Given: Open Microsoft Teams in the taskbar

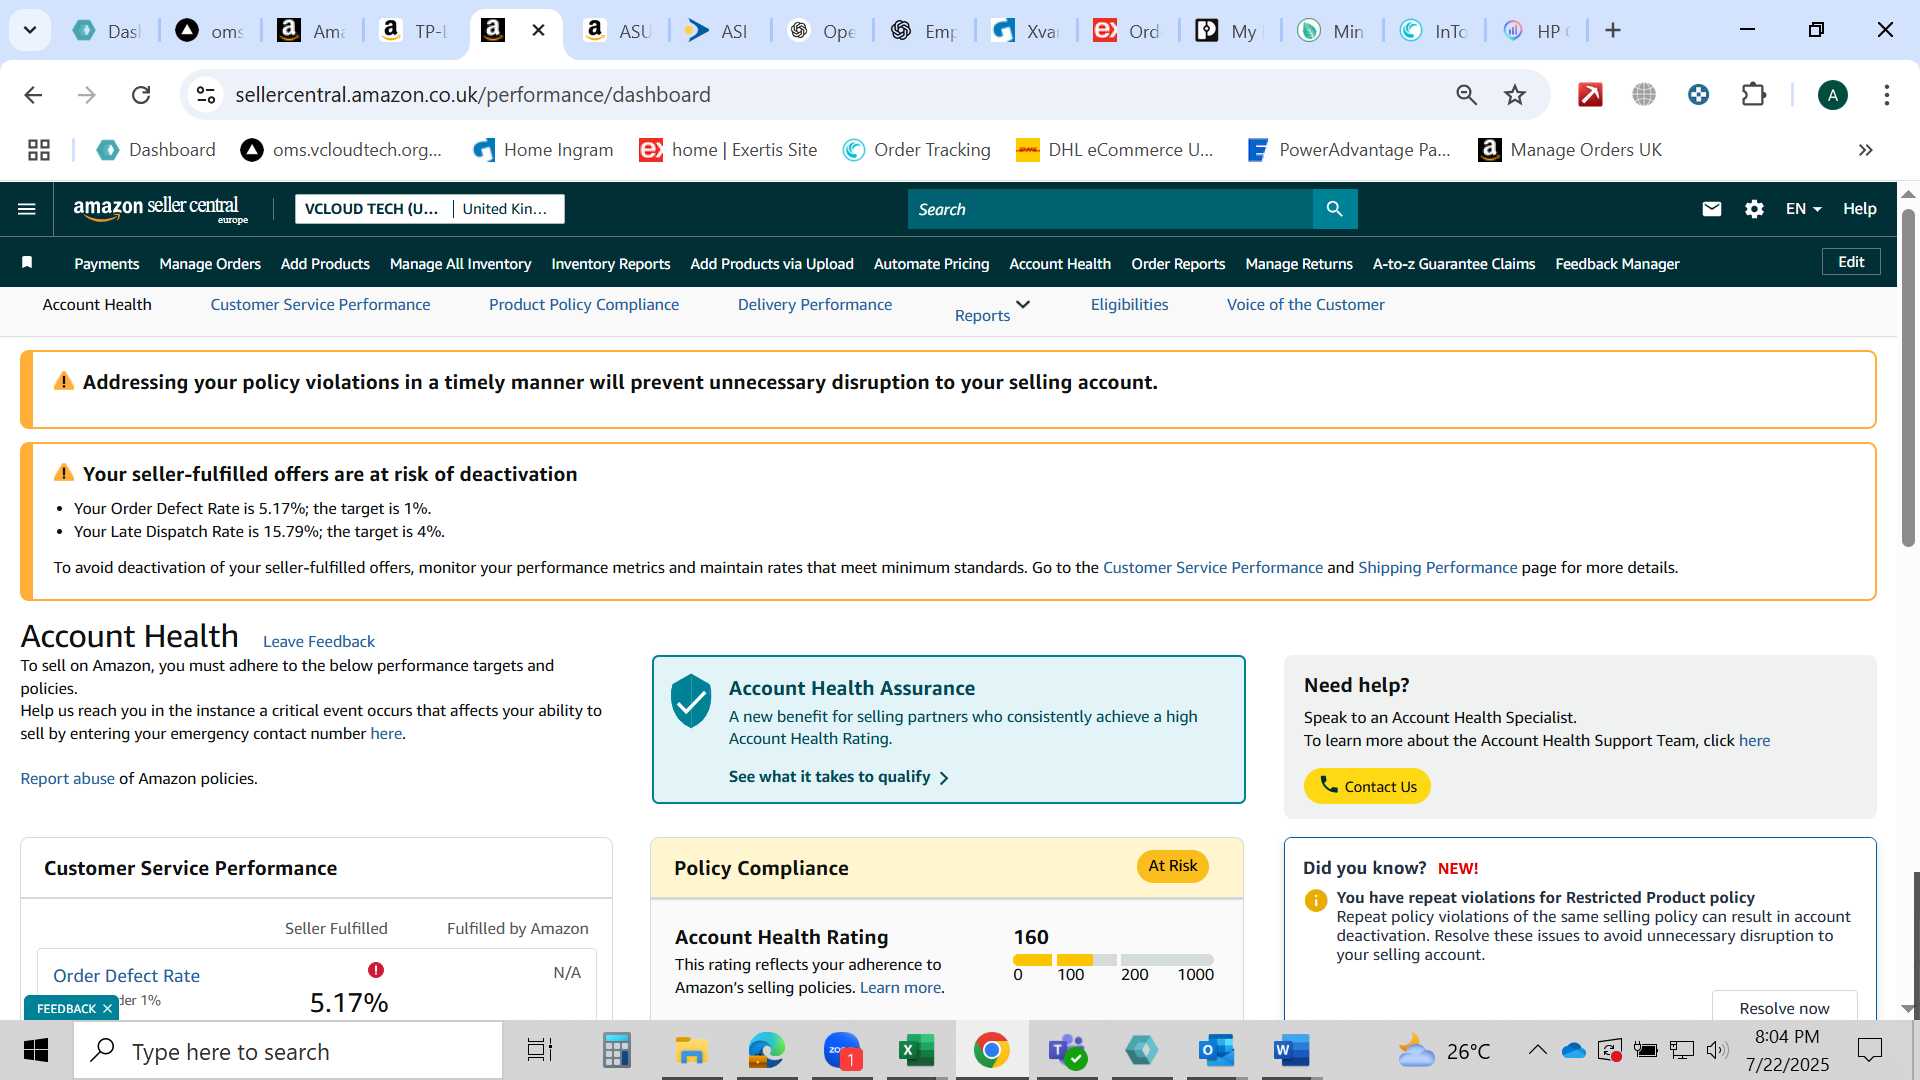Looking at the screenshot, I should [1066, 1051].
